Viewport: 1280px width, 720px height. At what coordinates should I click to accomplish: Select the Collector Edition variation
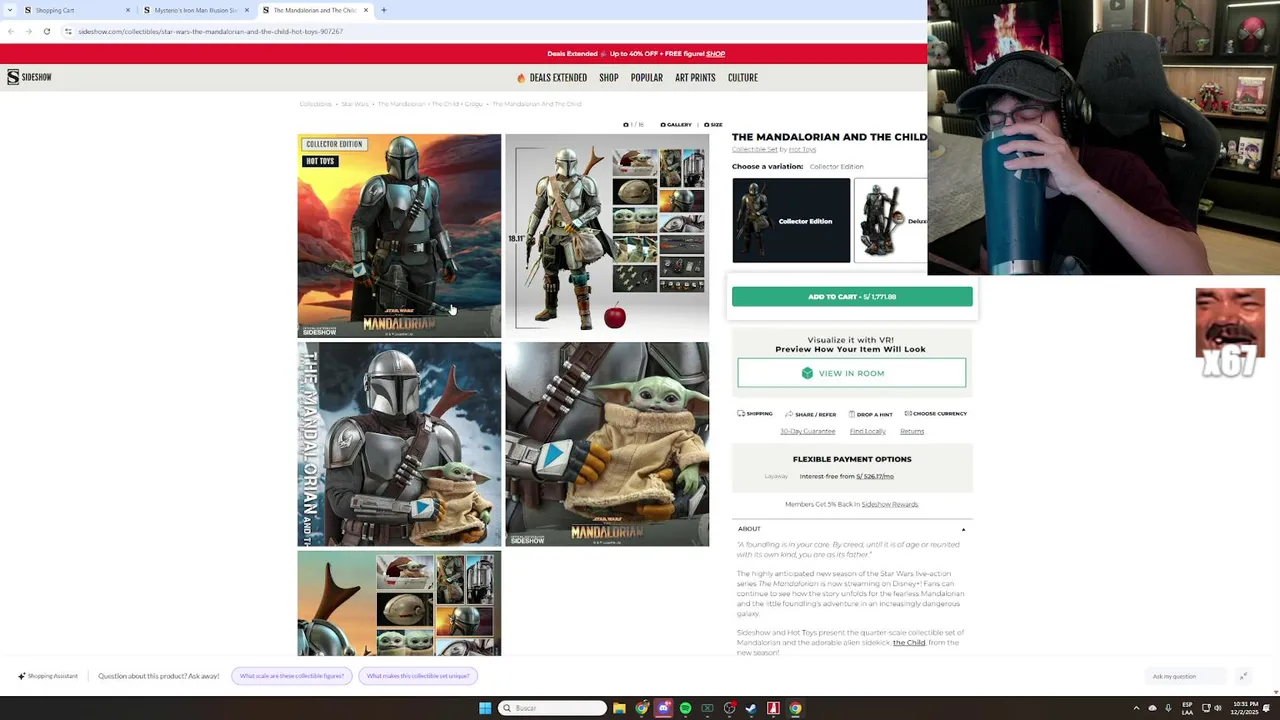click(791, 220)
